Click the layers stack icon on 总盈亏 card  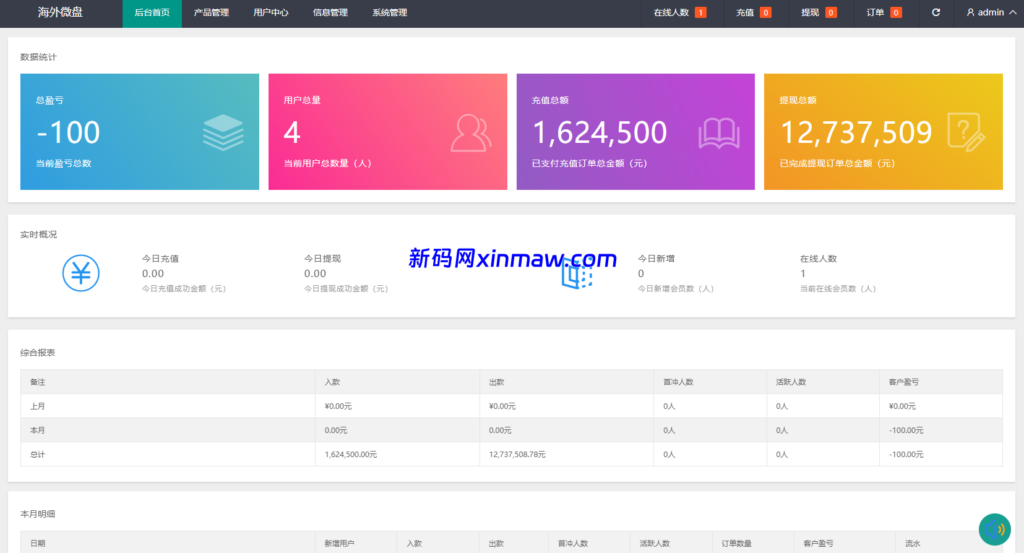pos(223,133)
